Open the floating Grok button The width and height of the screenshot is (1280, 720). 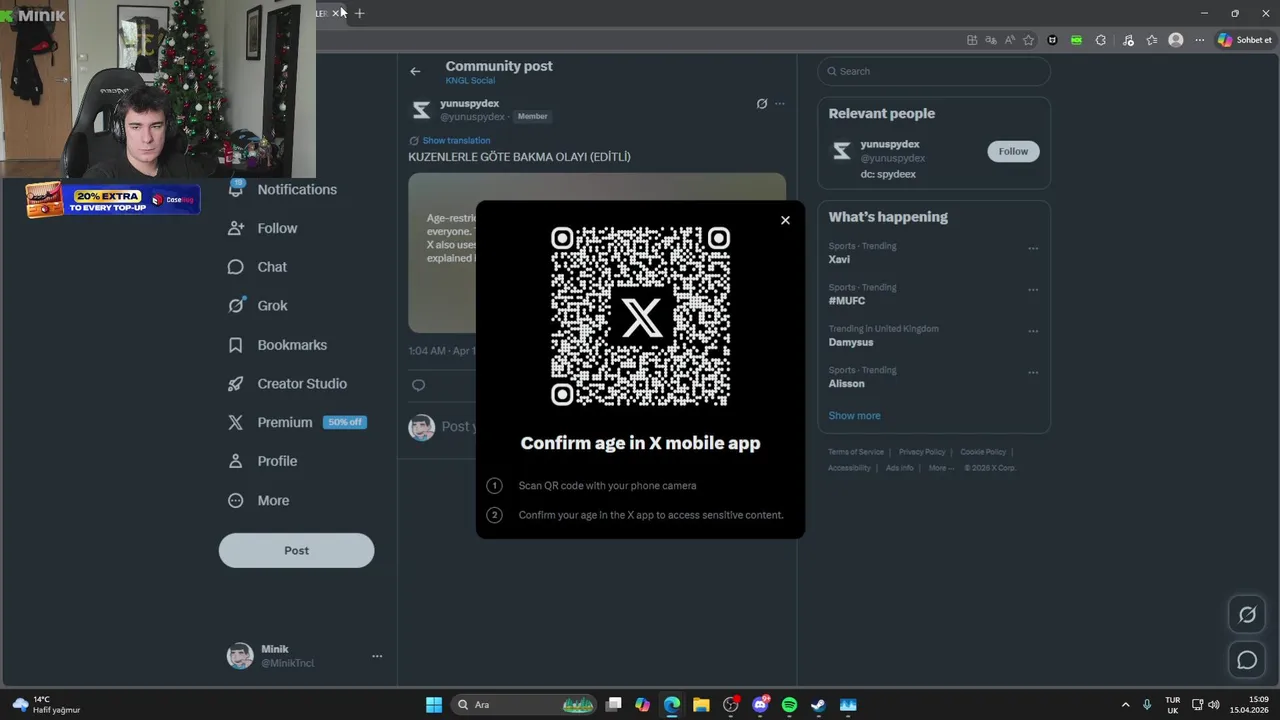click(x=1247, y=615)
